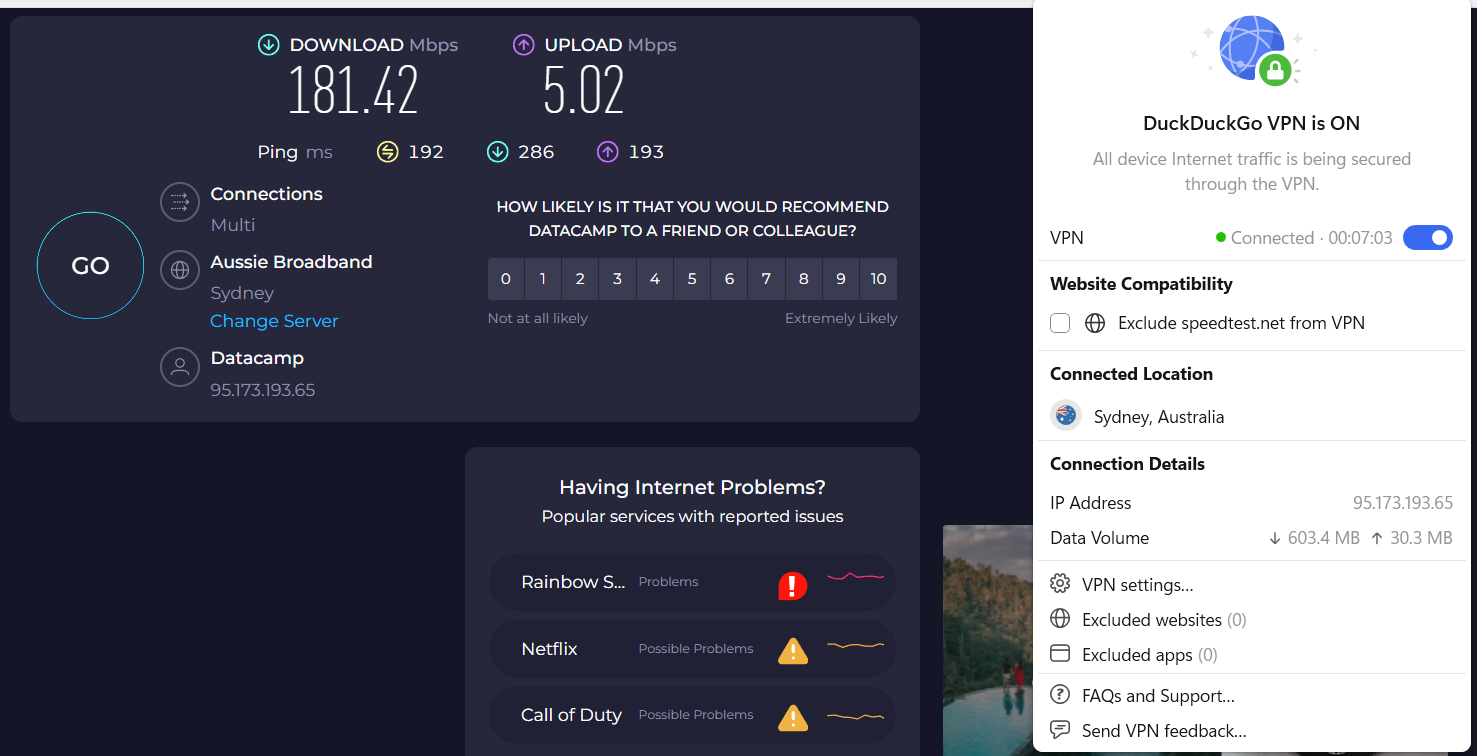Disable the VPN toggle switch
Image resolution: width=1477 pixels, height=756 pixels.
1428,237
